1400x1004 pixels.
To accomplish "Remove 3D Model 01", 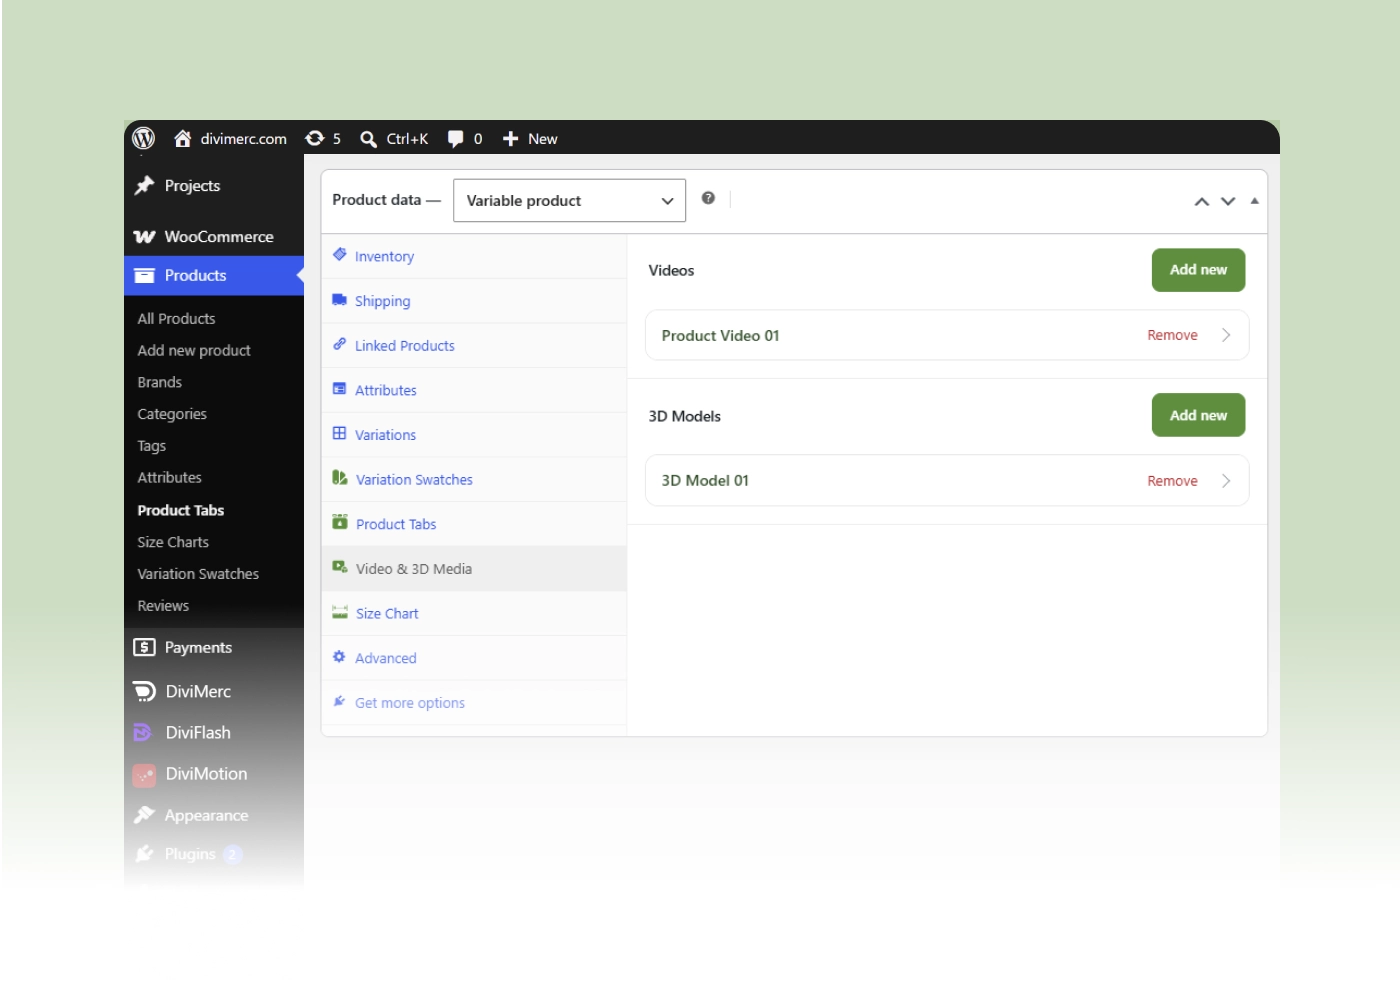I will pyautogui.click(x=1172, y=481).
